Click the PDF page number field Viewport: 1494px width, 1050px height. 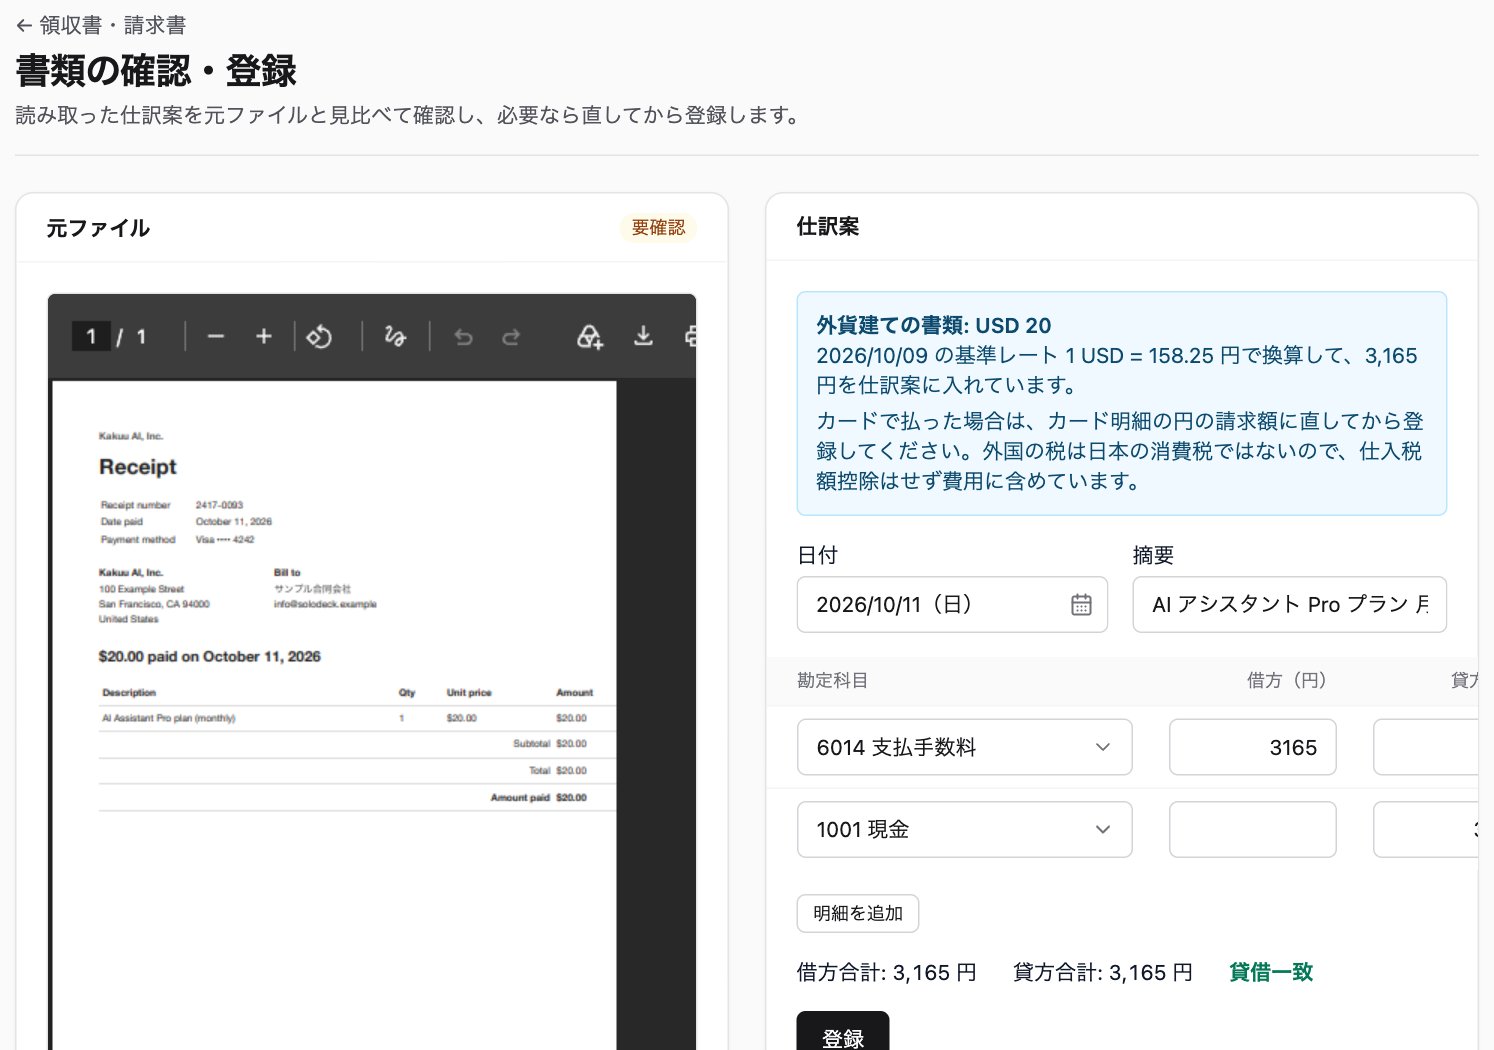coord(91,337)
